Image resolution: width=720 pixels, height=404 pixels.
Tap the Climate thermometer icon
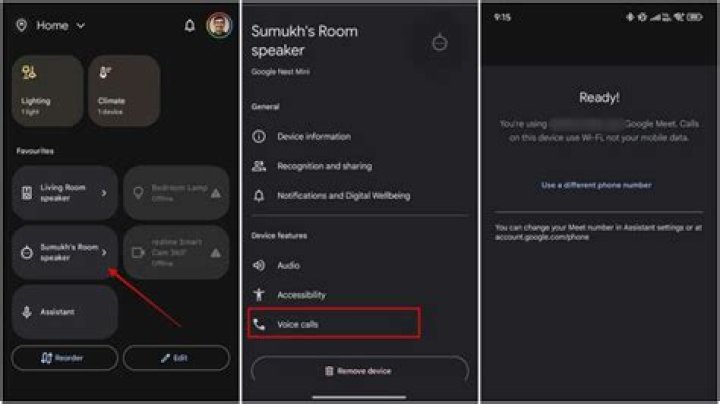[105, 72]
